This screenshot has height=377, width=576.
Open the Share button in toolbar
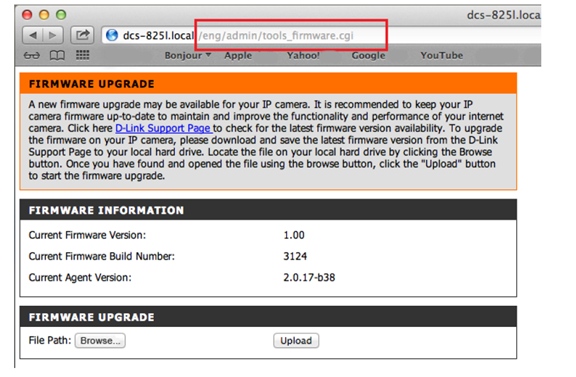click(x=82, y=35)
